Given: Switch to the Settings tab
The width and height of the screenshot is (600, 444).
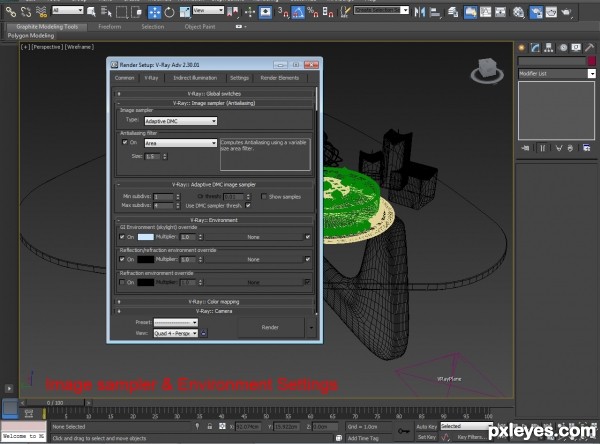Looking at the screenshot, I should pyautogui.click(x=239, y=78).
